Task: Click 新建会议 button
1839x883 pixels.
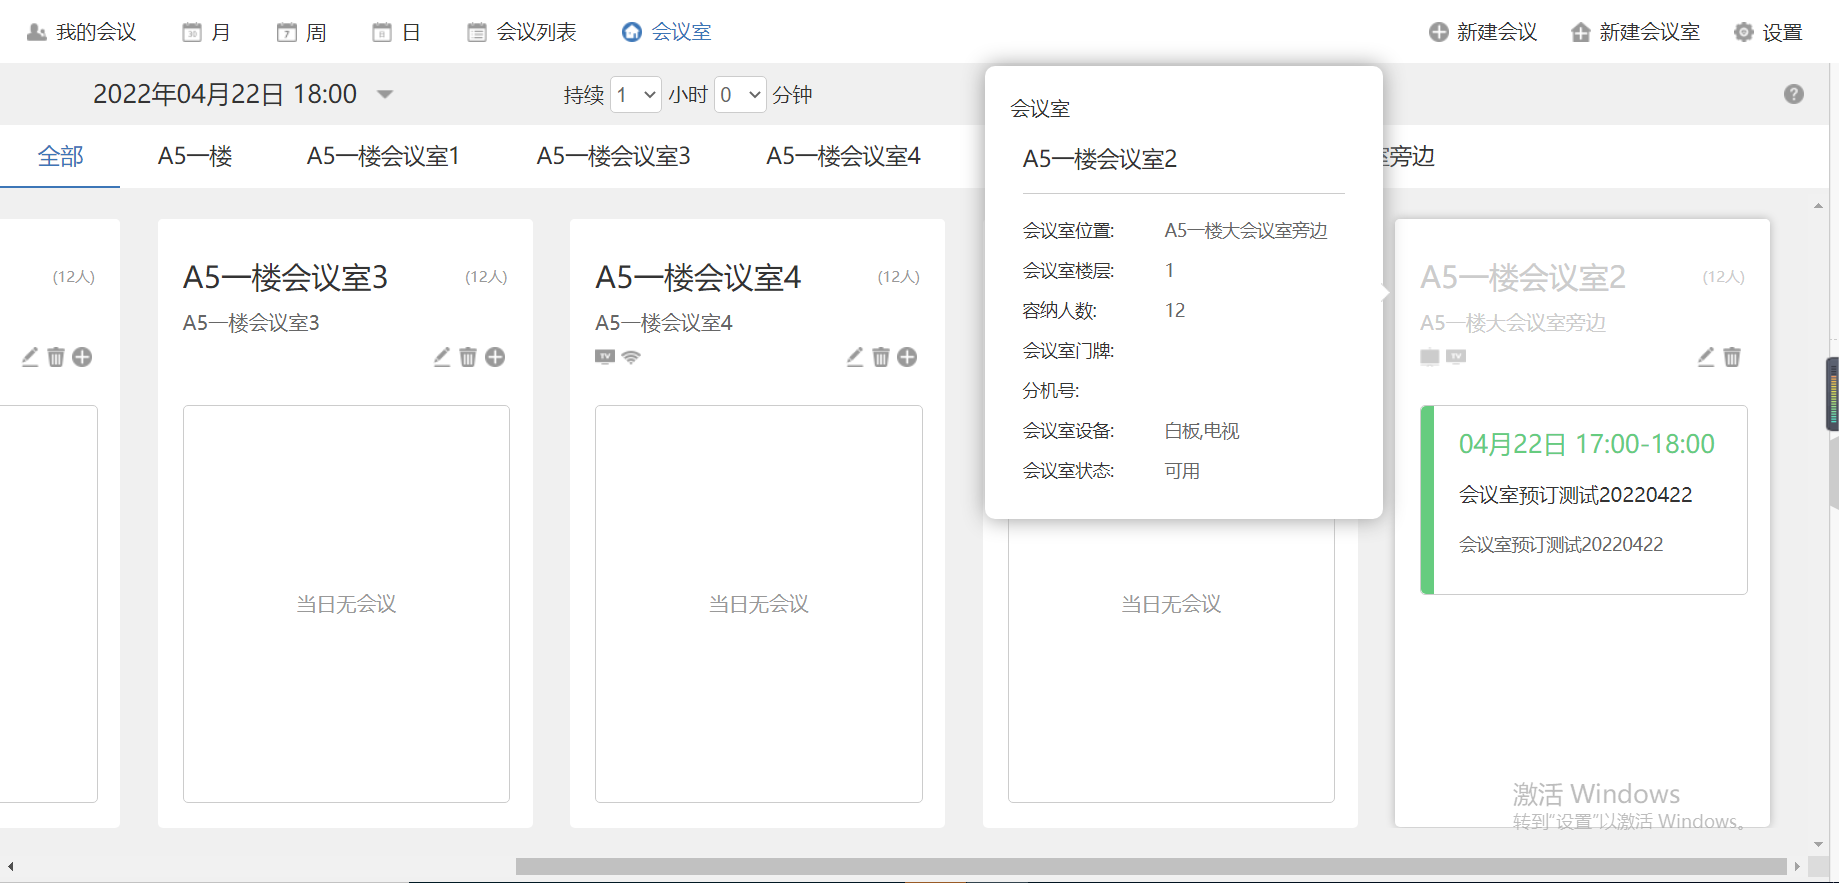Action: pyautogui.click(x=1483, y=32)
